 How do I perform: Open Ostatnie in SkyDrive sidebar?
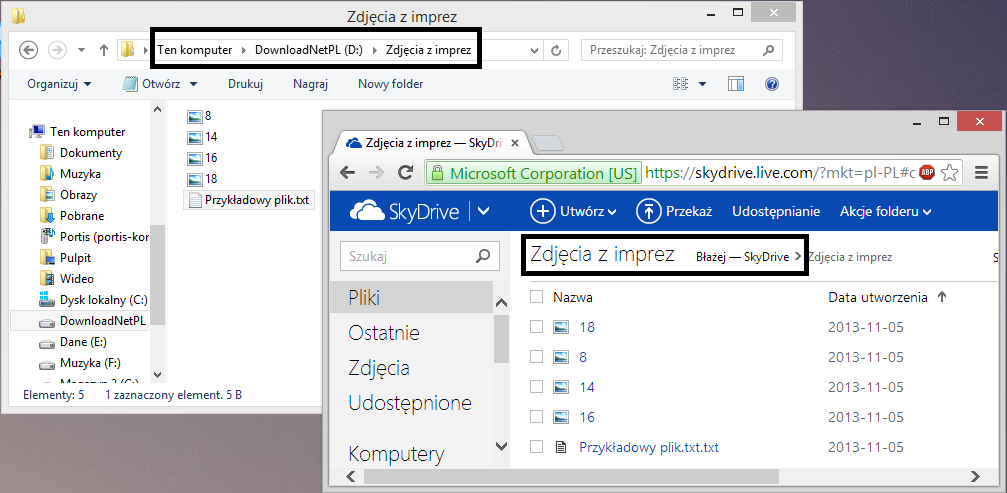384,333
